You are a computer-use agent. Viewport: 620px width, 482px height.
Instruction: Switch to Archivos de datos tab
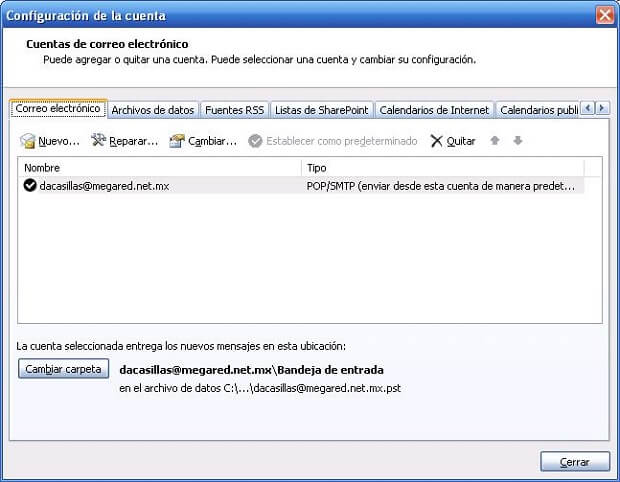coord(153,110)
